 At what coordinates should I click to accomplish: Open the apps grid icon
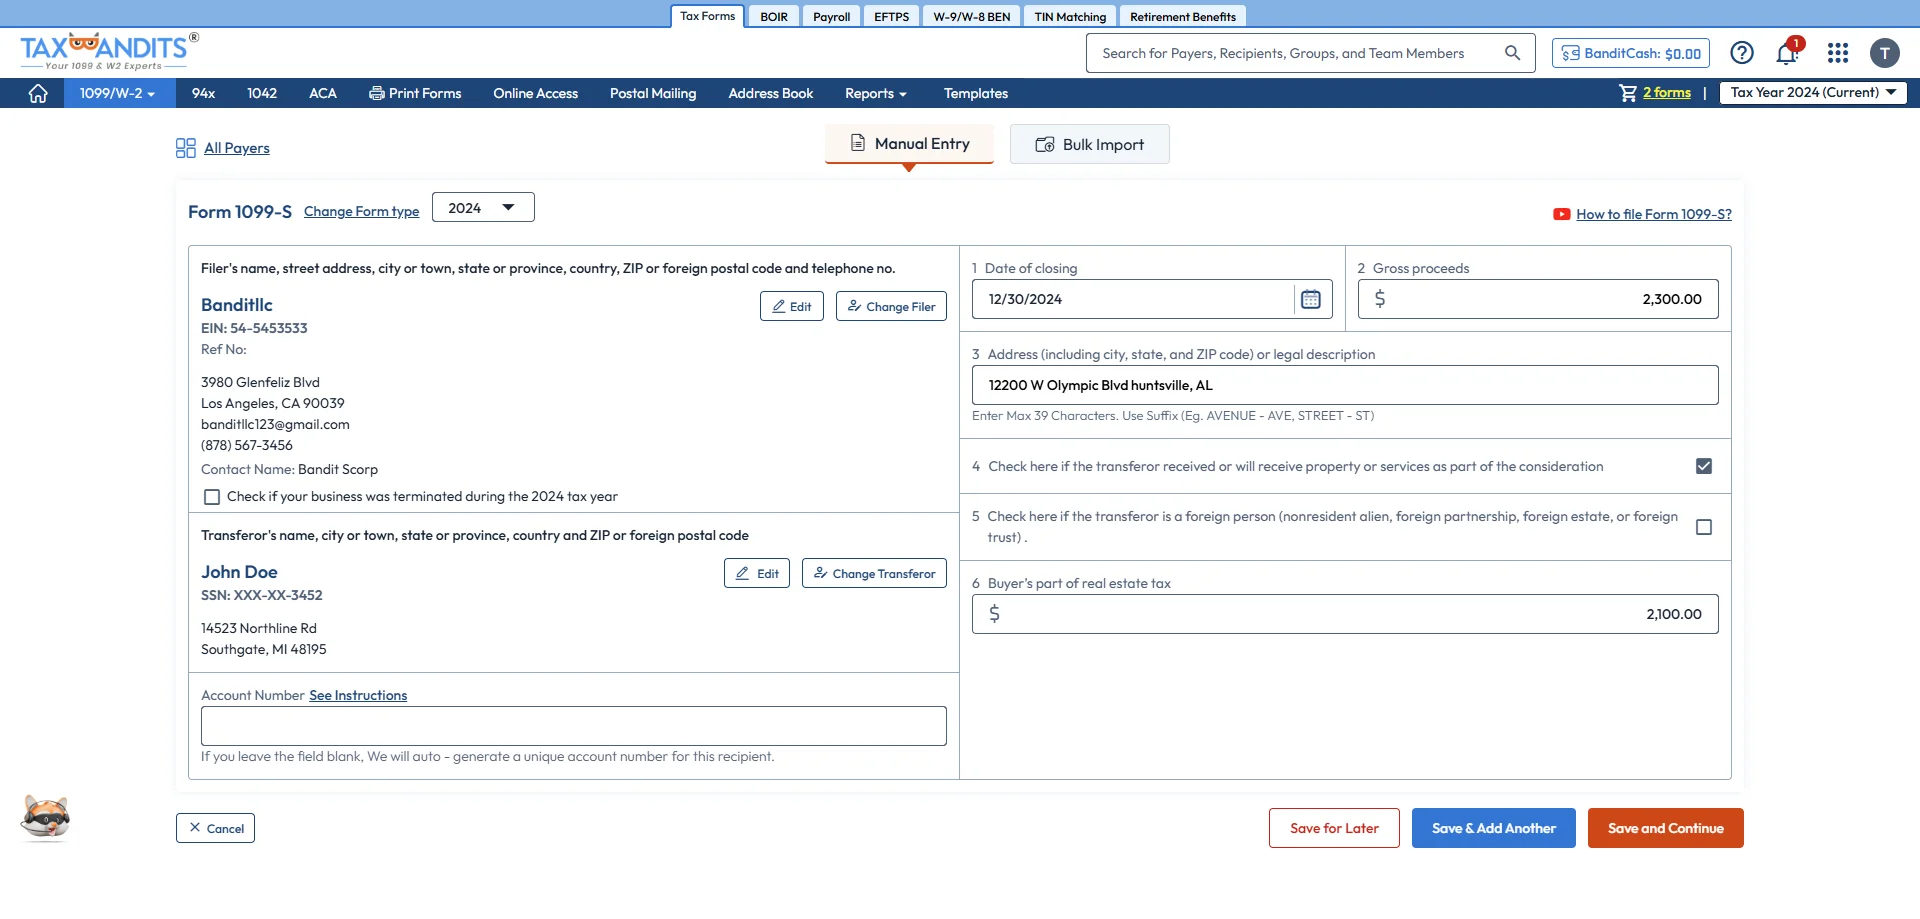pos(1838,53)
